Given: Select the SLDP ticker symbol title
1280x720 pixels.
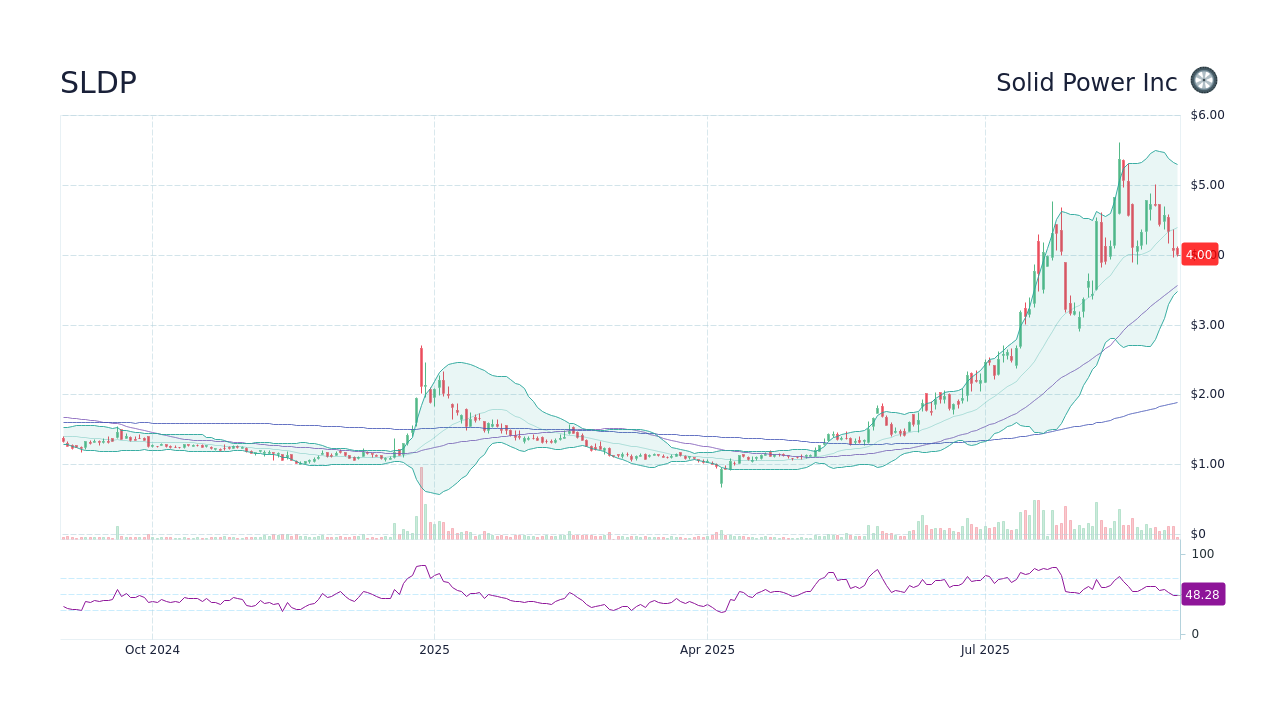Looking at the screenshot, I should 98,83.
